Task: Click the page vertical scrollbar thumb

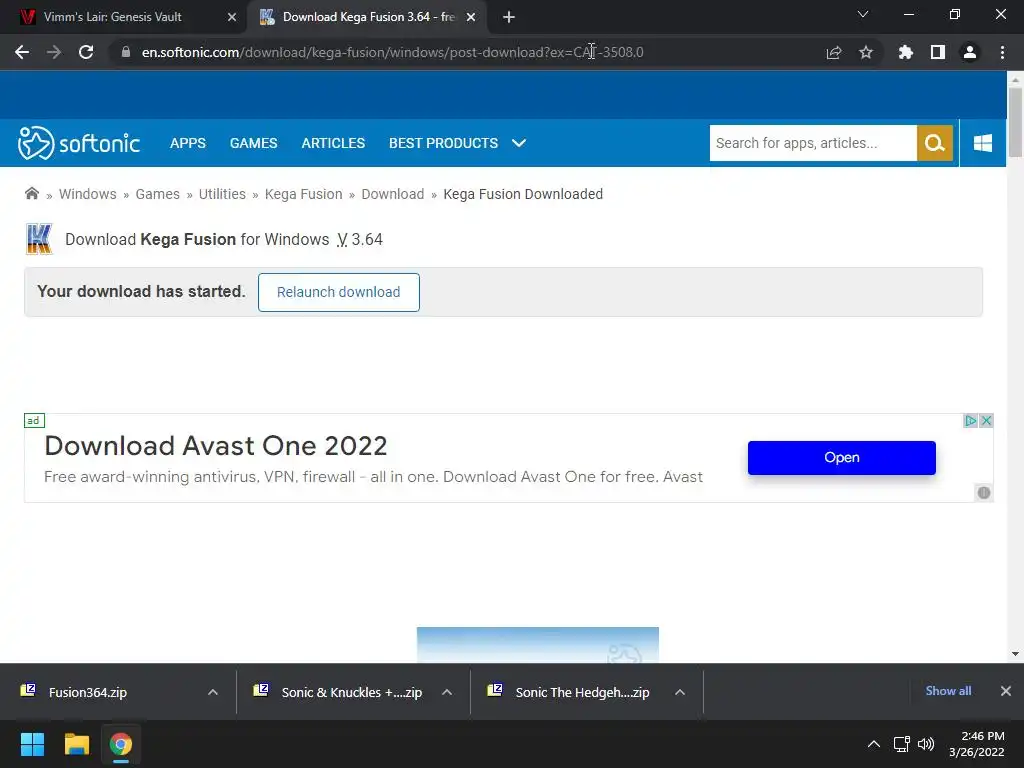Action: point(1015,122)
